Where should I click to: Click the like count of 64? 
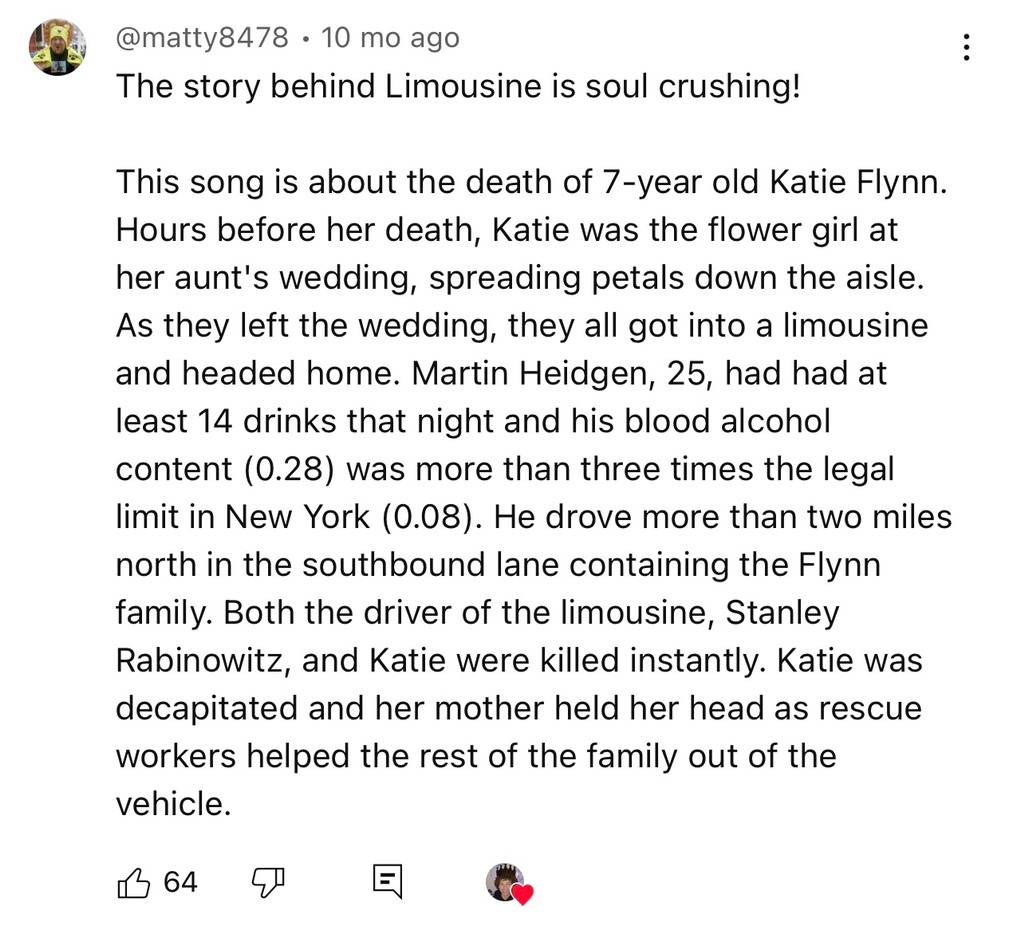click(180, 882)
